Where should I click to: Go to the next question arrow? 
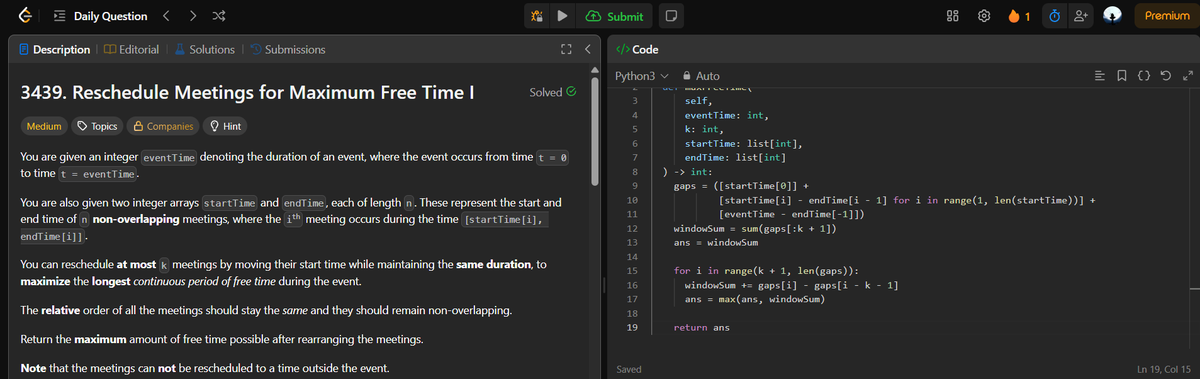193,16
